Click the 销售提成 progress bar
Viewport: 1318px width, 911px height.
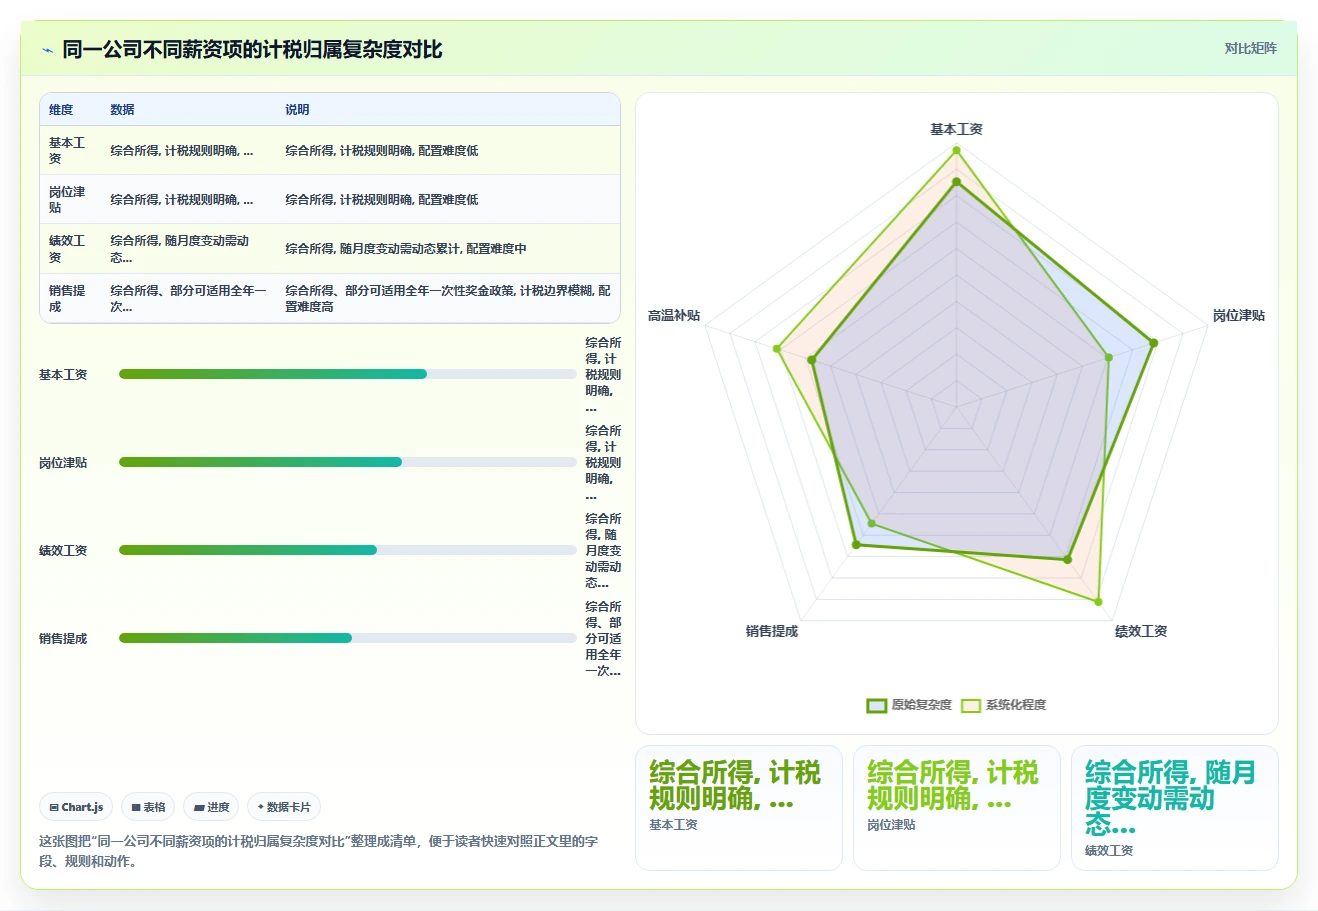(x=348, y=638)
